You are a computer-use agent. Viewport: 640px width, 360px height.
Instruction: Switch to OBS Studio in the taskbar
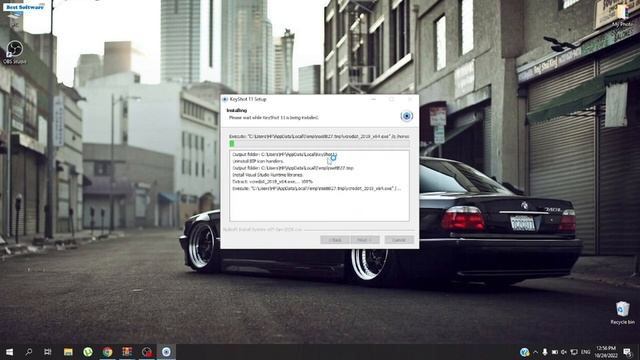point(147,352)
